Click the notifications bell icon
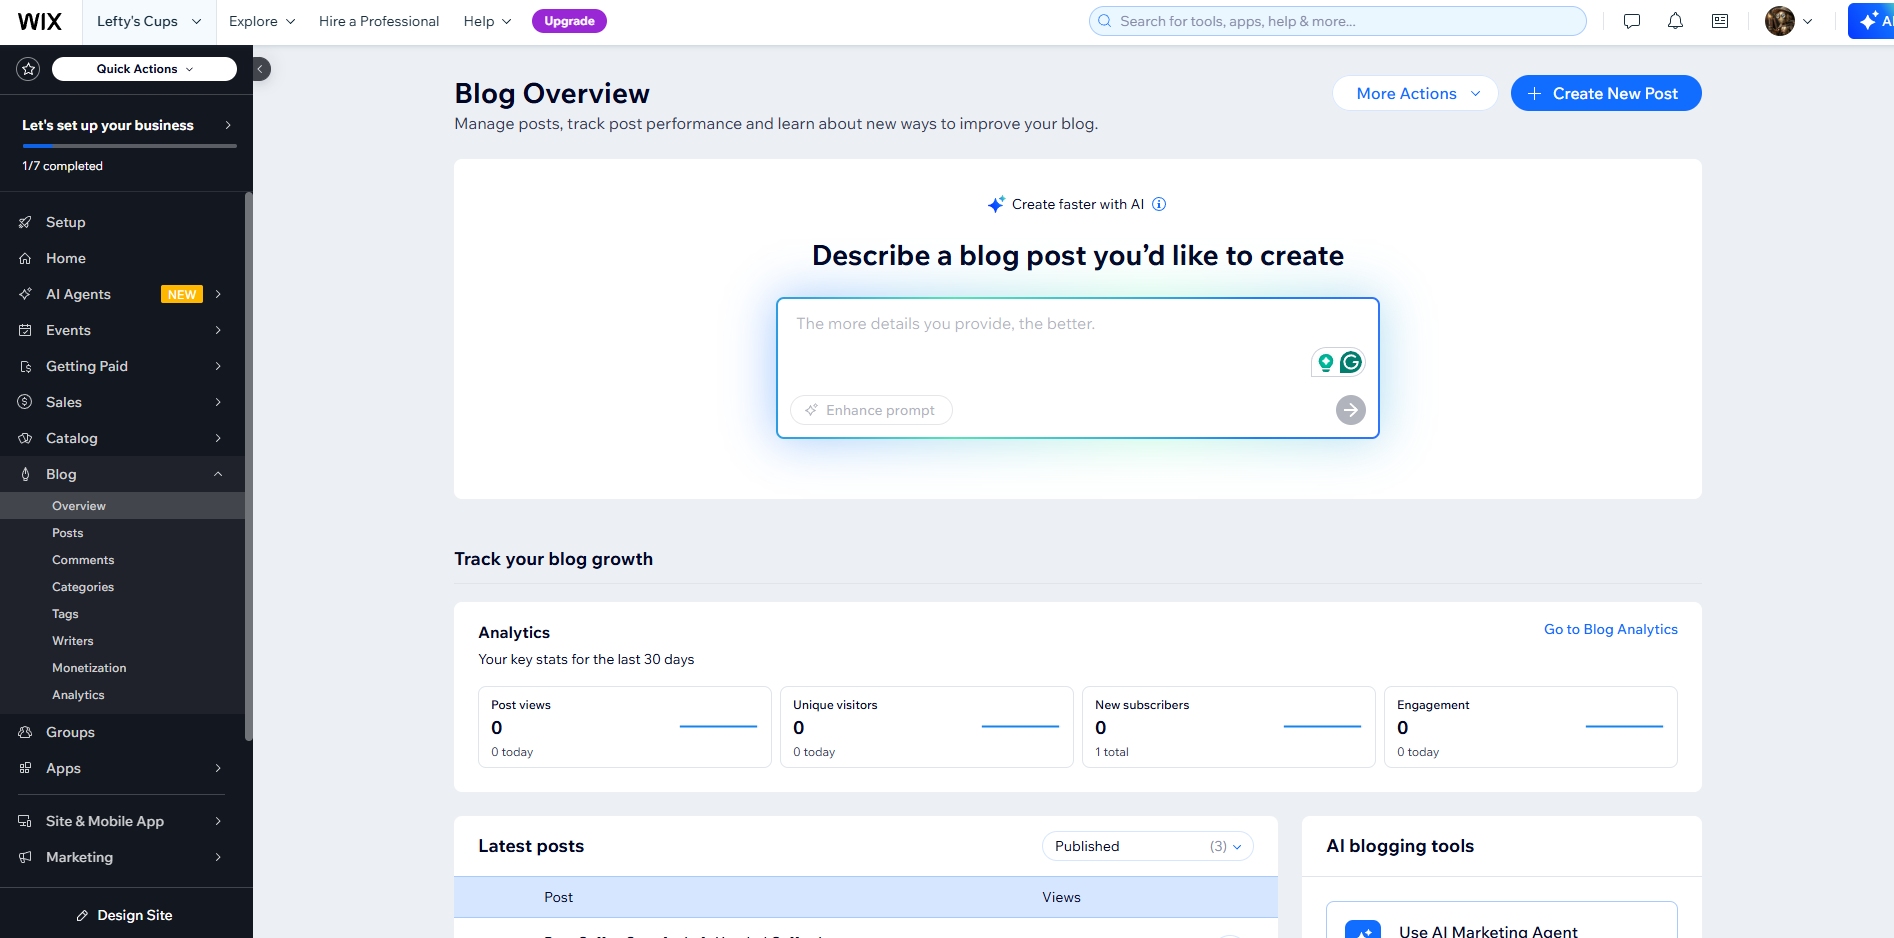The width and height of the screenshot is (1894, 938). (1675, 21)
